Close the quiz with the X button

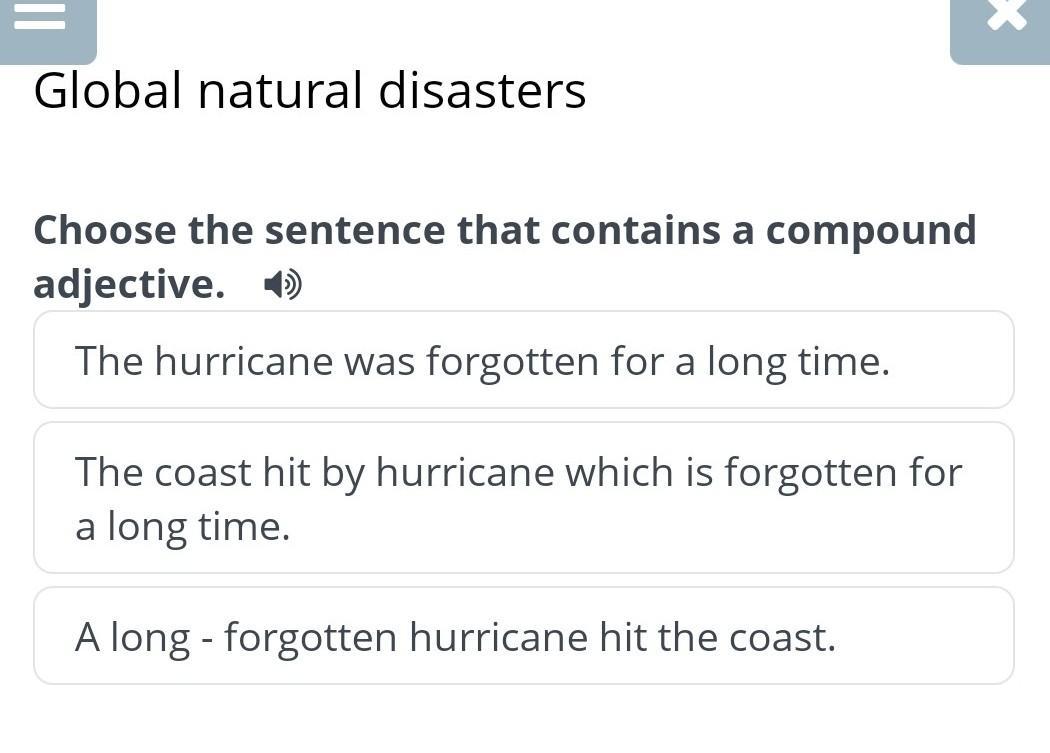click(1005, 18)
